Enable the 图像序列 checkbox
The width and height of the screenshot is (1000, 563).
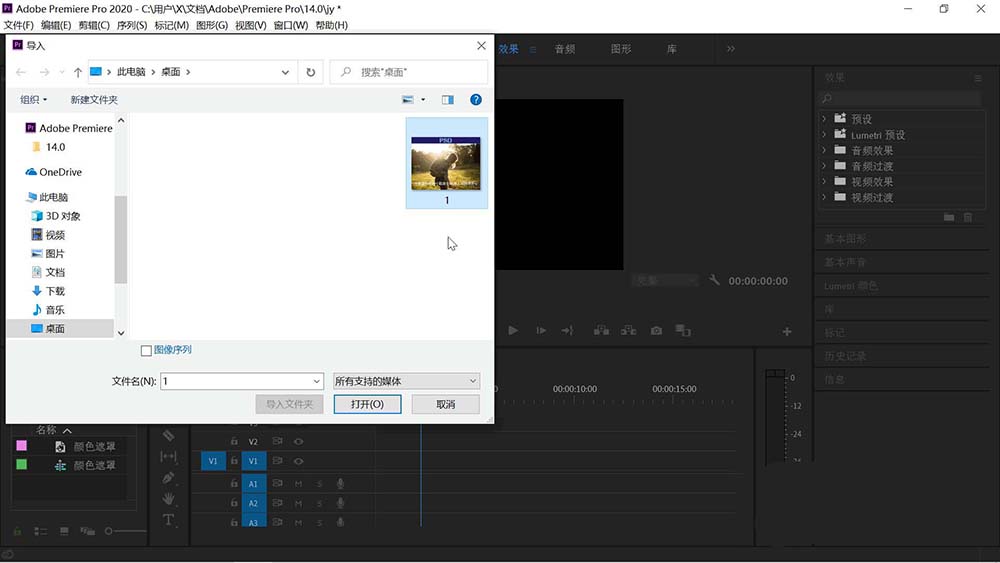[147, 351]
